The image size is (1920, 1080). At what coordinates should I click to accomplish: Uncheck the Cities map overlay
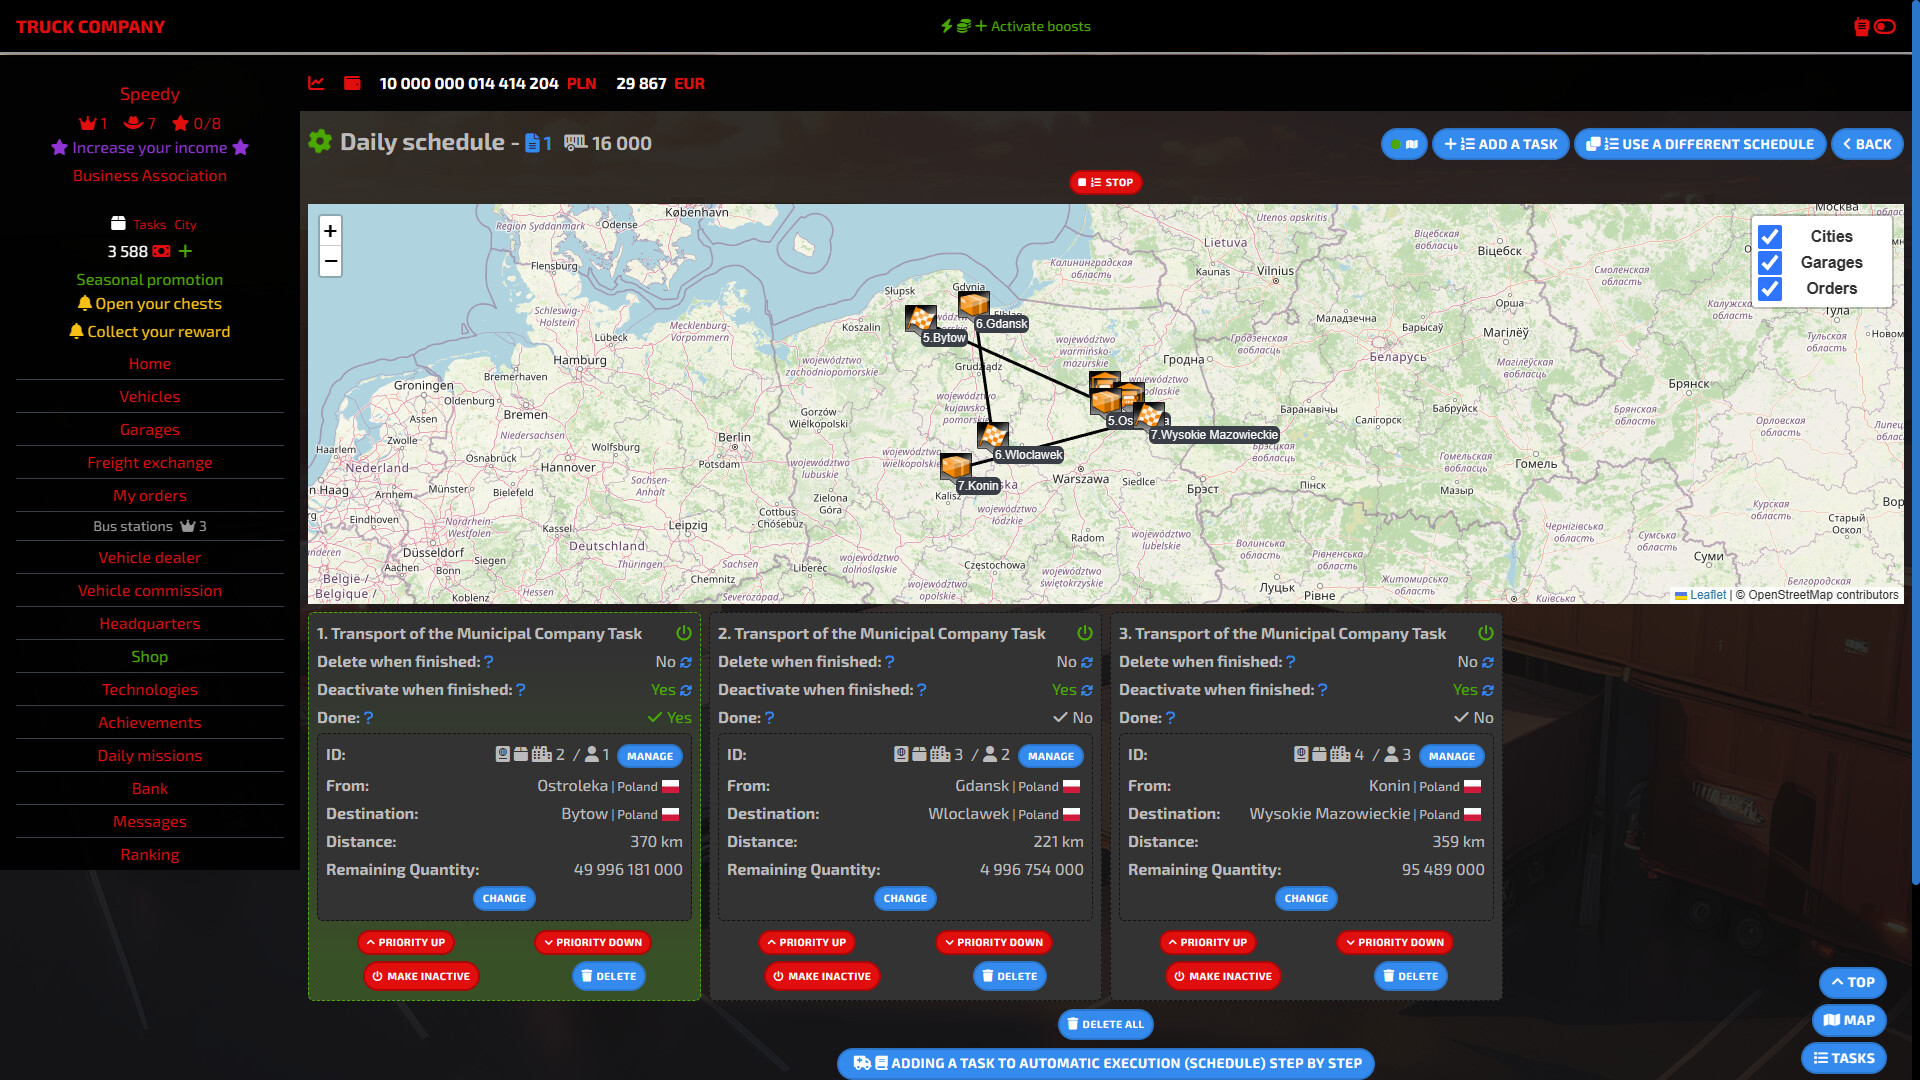coord(1771,237)
